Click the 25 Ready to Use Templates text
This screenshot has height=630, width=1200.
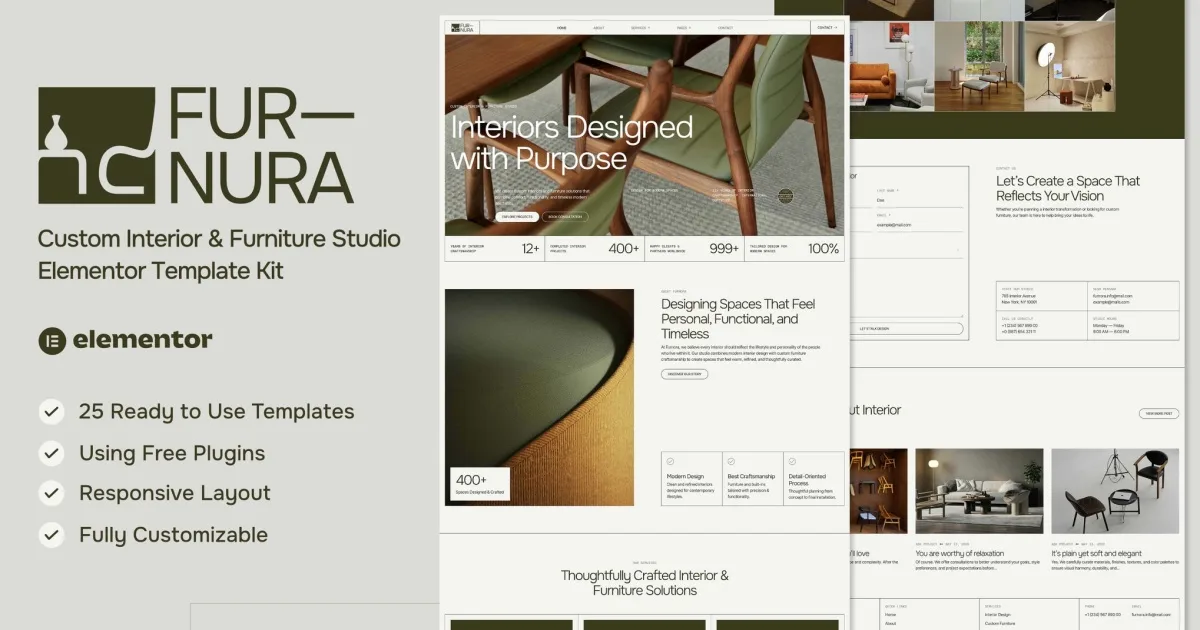(x=217, y=411)
